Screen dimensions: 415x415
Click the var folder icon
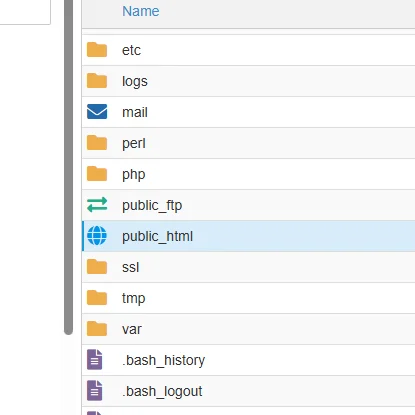pos(97,329)
